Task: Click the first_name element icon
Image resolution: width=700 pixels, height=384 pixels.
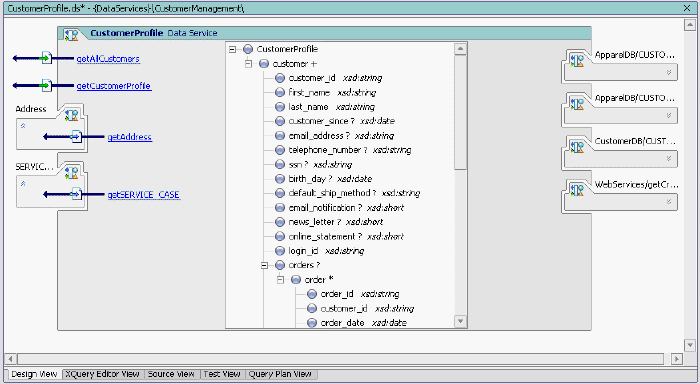Action: coord(280,92)
